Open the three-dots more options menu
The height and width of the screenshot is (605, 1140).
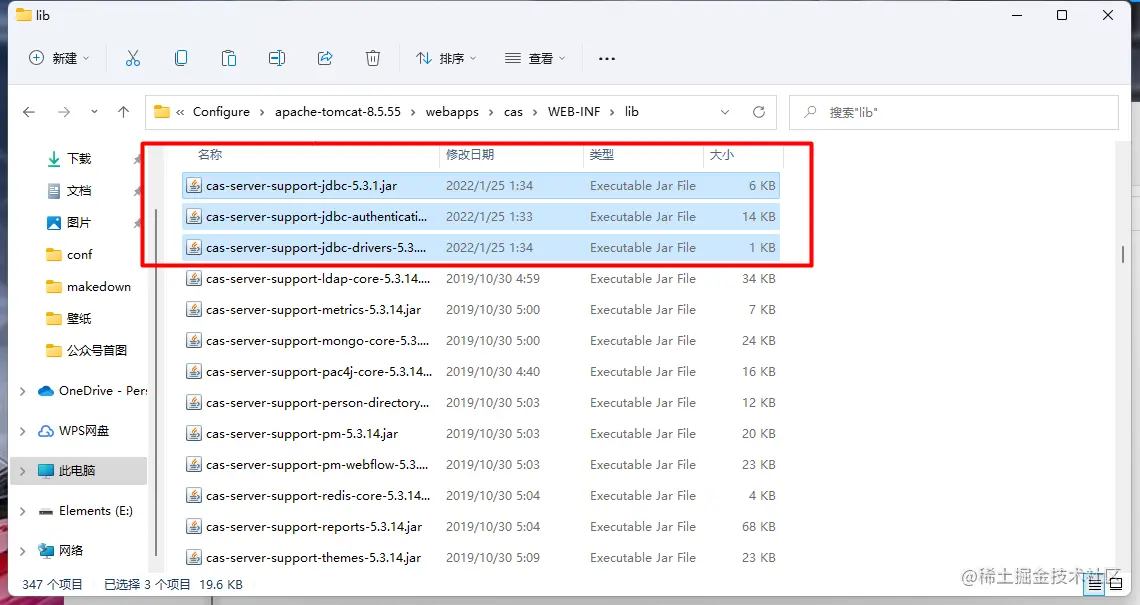(x=607, y=58)
